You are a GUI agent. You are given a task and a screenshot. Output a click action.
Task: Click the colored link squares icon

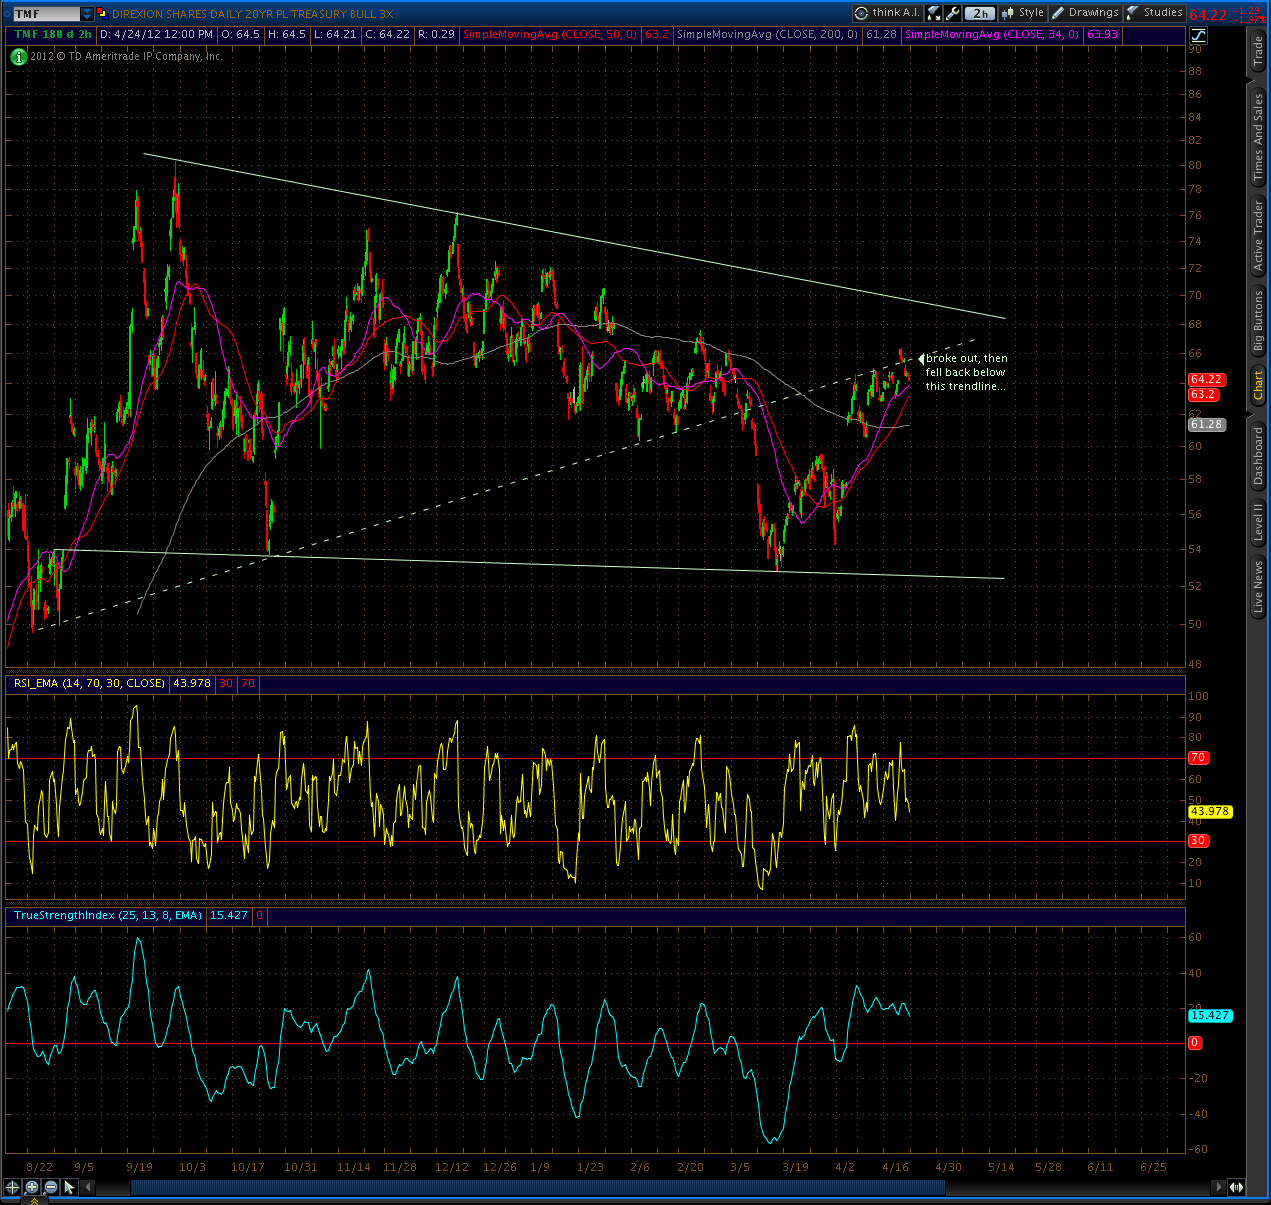(102, 14)
